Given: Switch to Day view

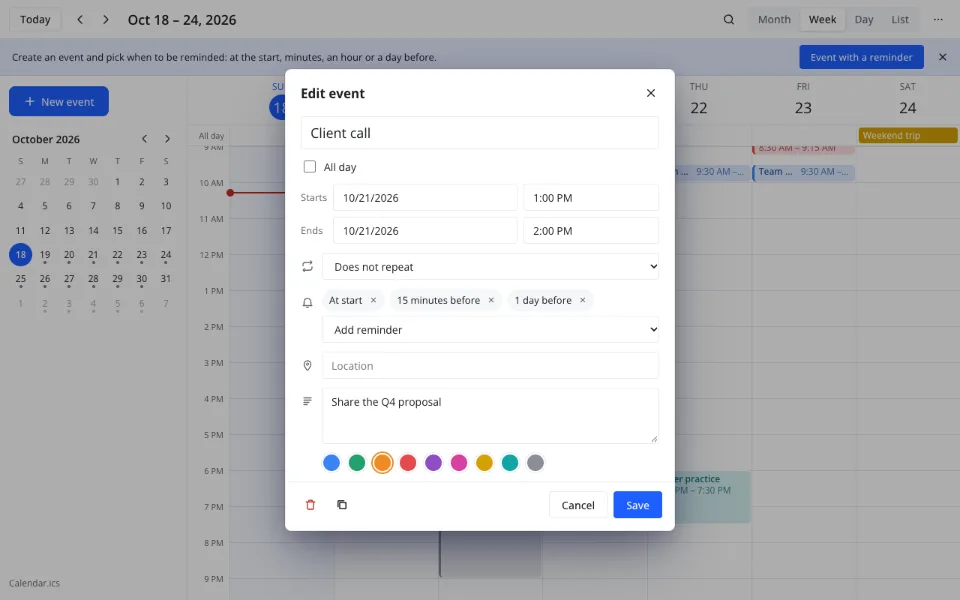Looking at the screenshot, I should click(864, 20).
